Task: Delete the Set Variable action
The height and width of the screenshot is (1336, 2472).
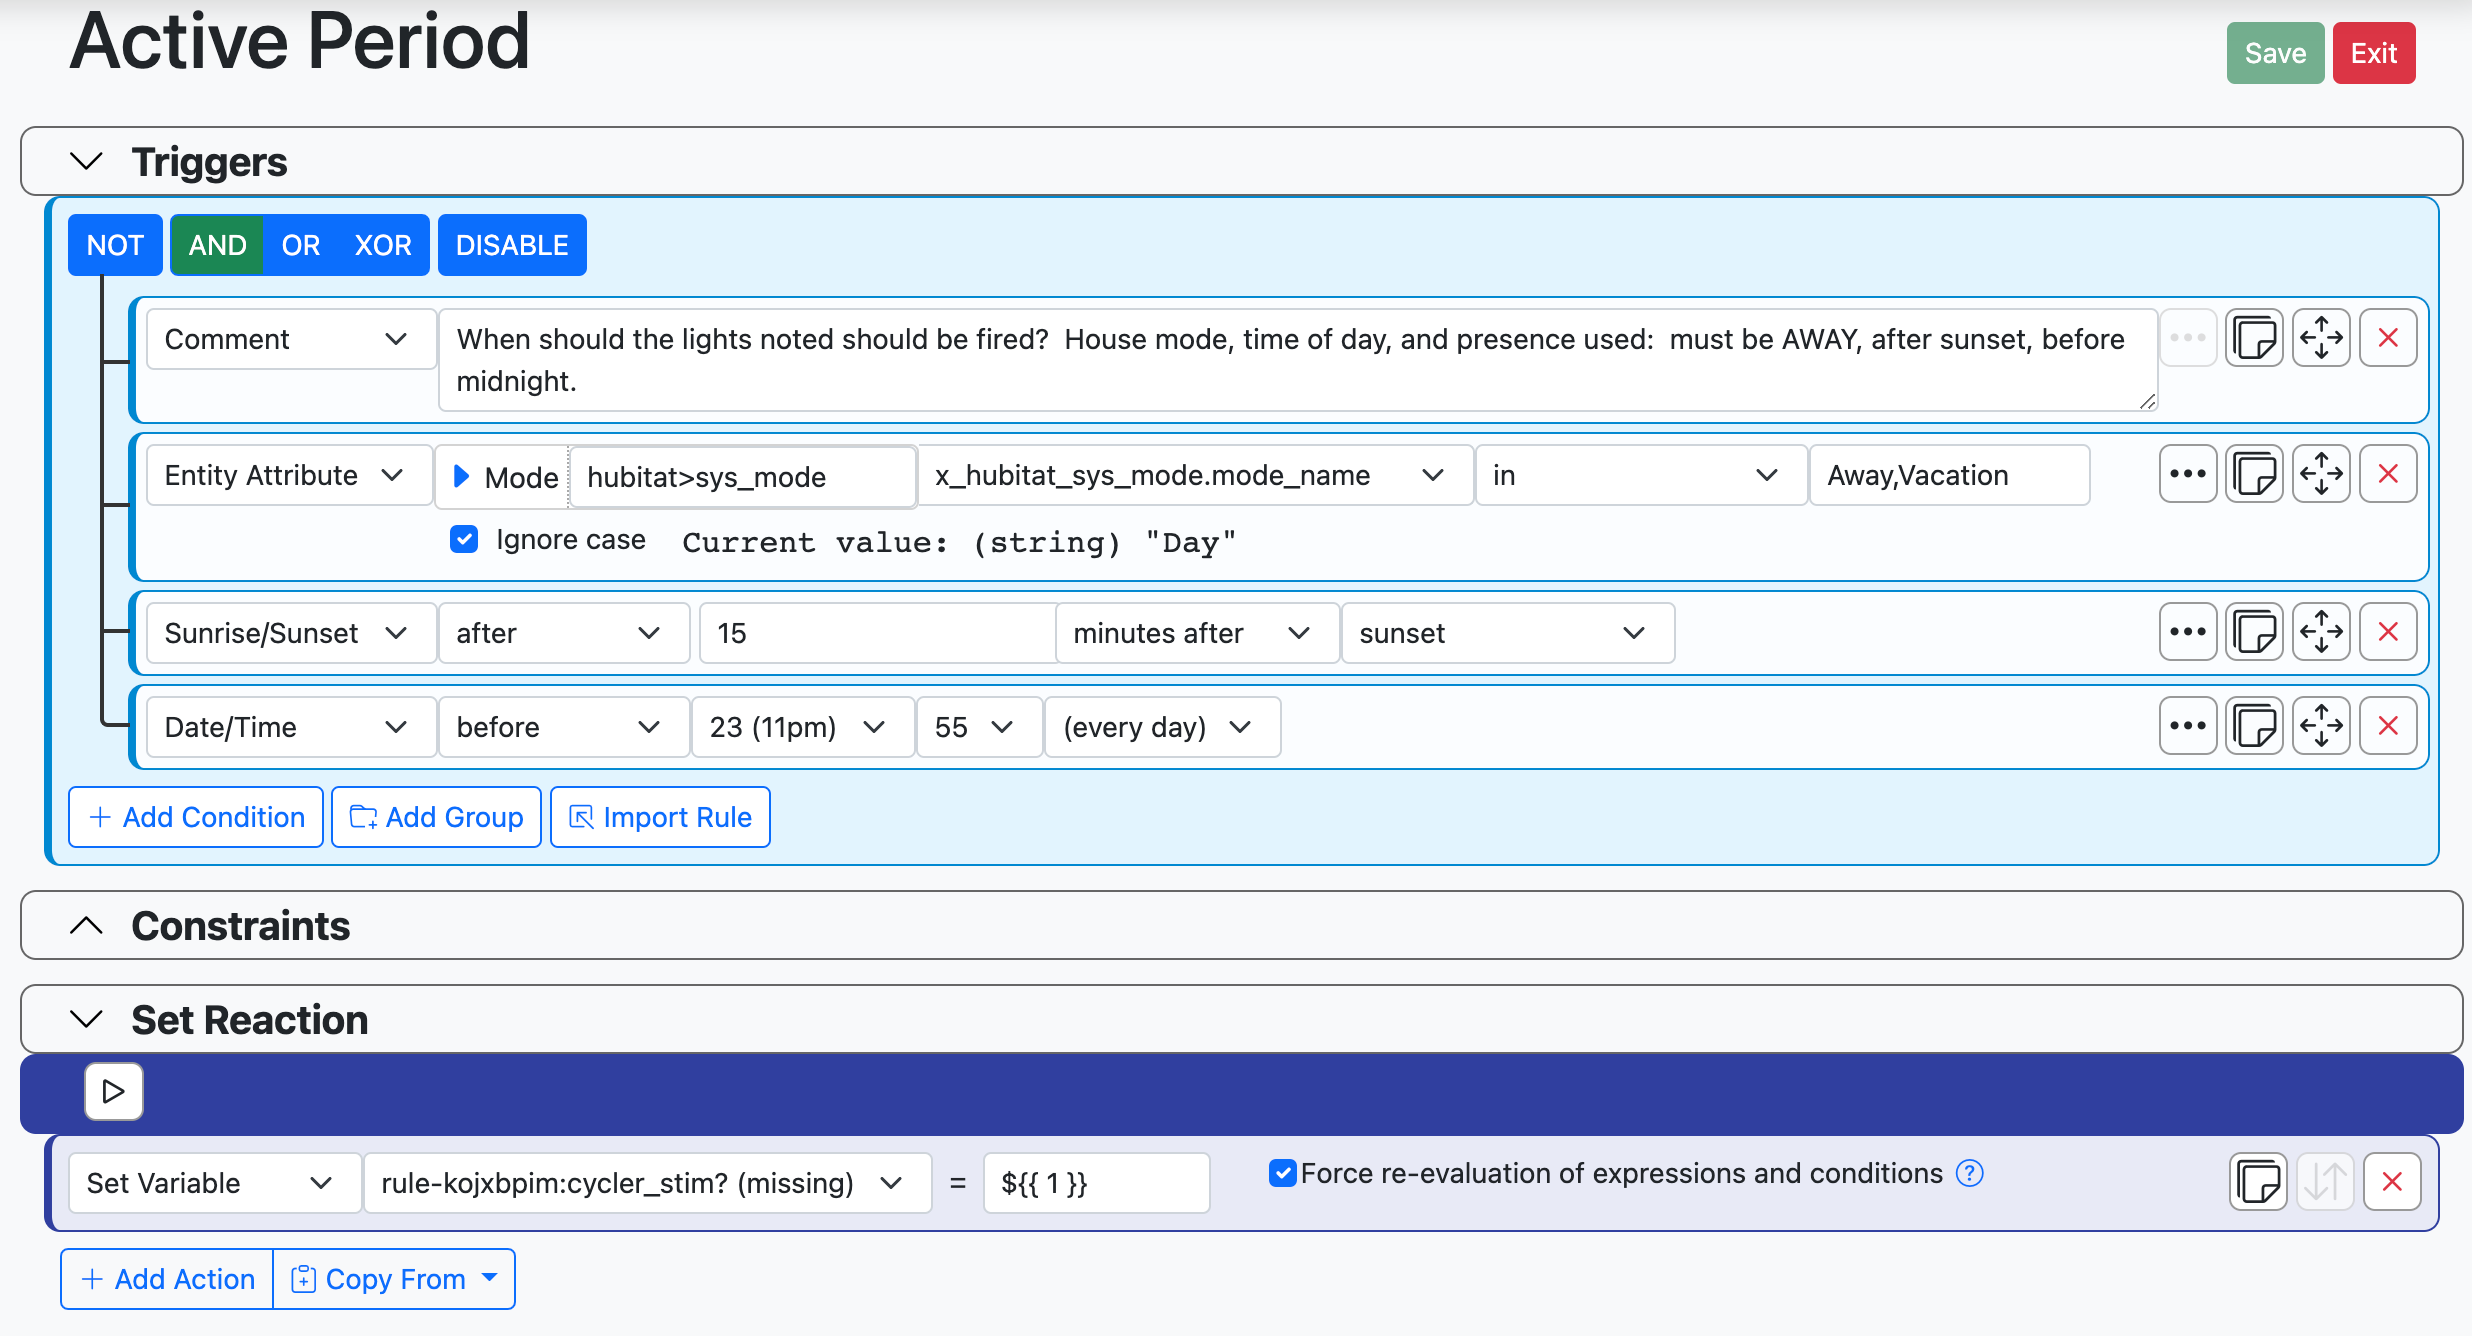Action: pyautogui.click(x=2392, y=1182)
